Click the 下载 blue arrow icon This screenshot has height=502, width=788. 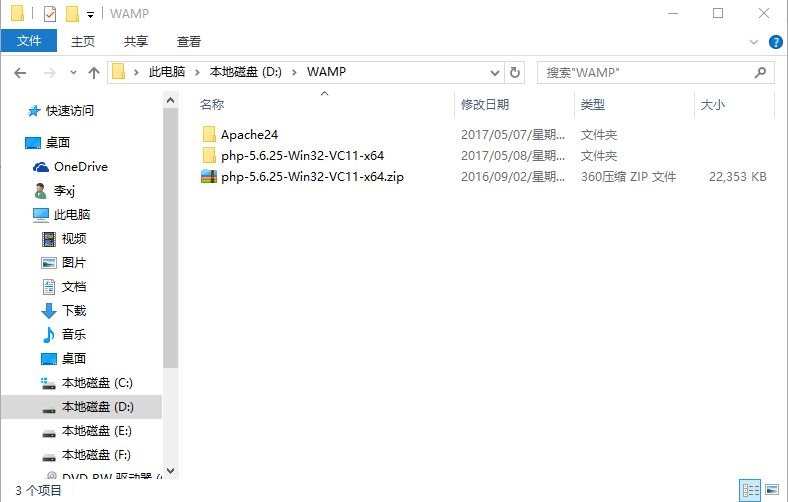[49, 311]
